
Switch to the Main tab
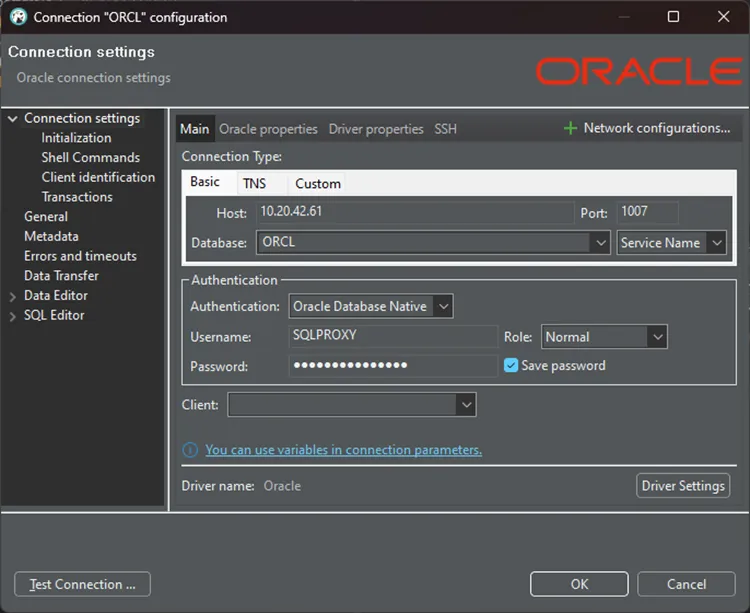pyautogui.click(x=195, y=129)
